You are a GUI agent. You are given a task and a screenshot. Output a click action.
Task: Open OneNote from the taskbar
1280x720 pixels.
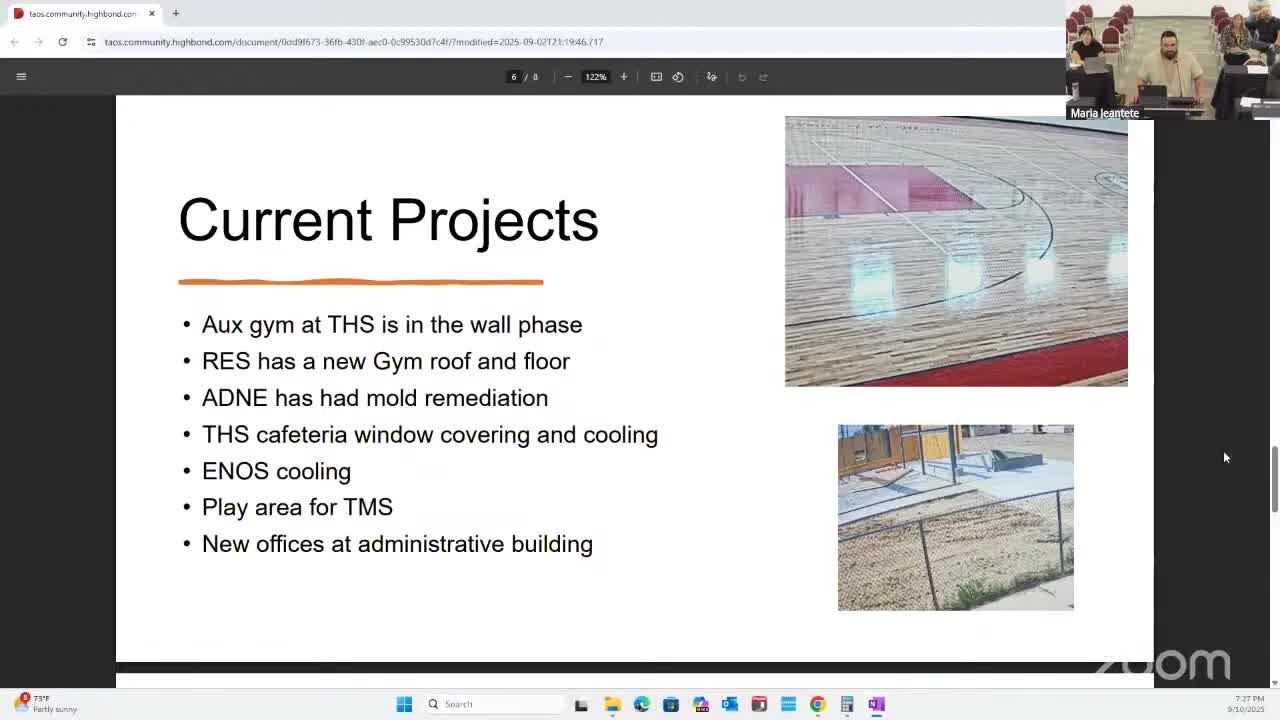tap(877, 704)
